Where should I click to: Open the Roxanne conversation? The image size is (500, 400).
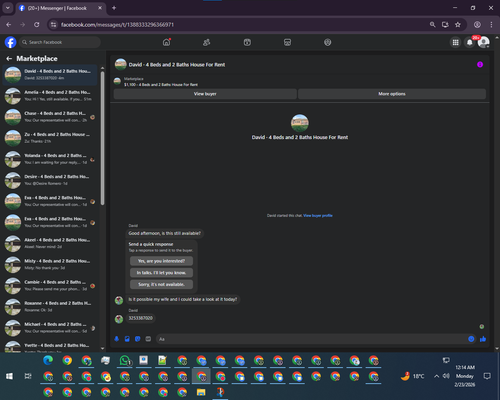[50, 307]
